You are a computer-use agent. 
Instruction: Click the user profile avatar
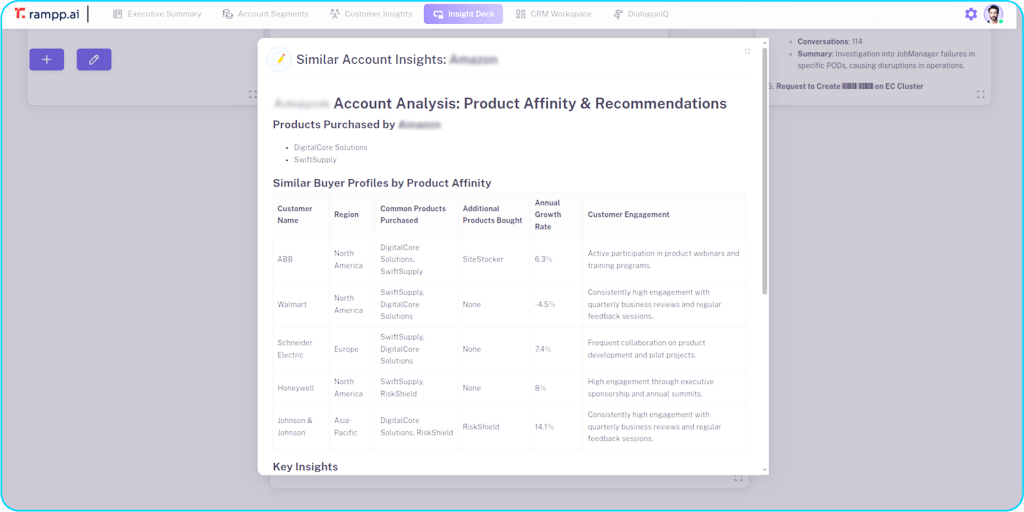(992, 14)
